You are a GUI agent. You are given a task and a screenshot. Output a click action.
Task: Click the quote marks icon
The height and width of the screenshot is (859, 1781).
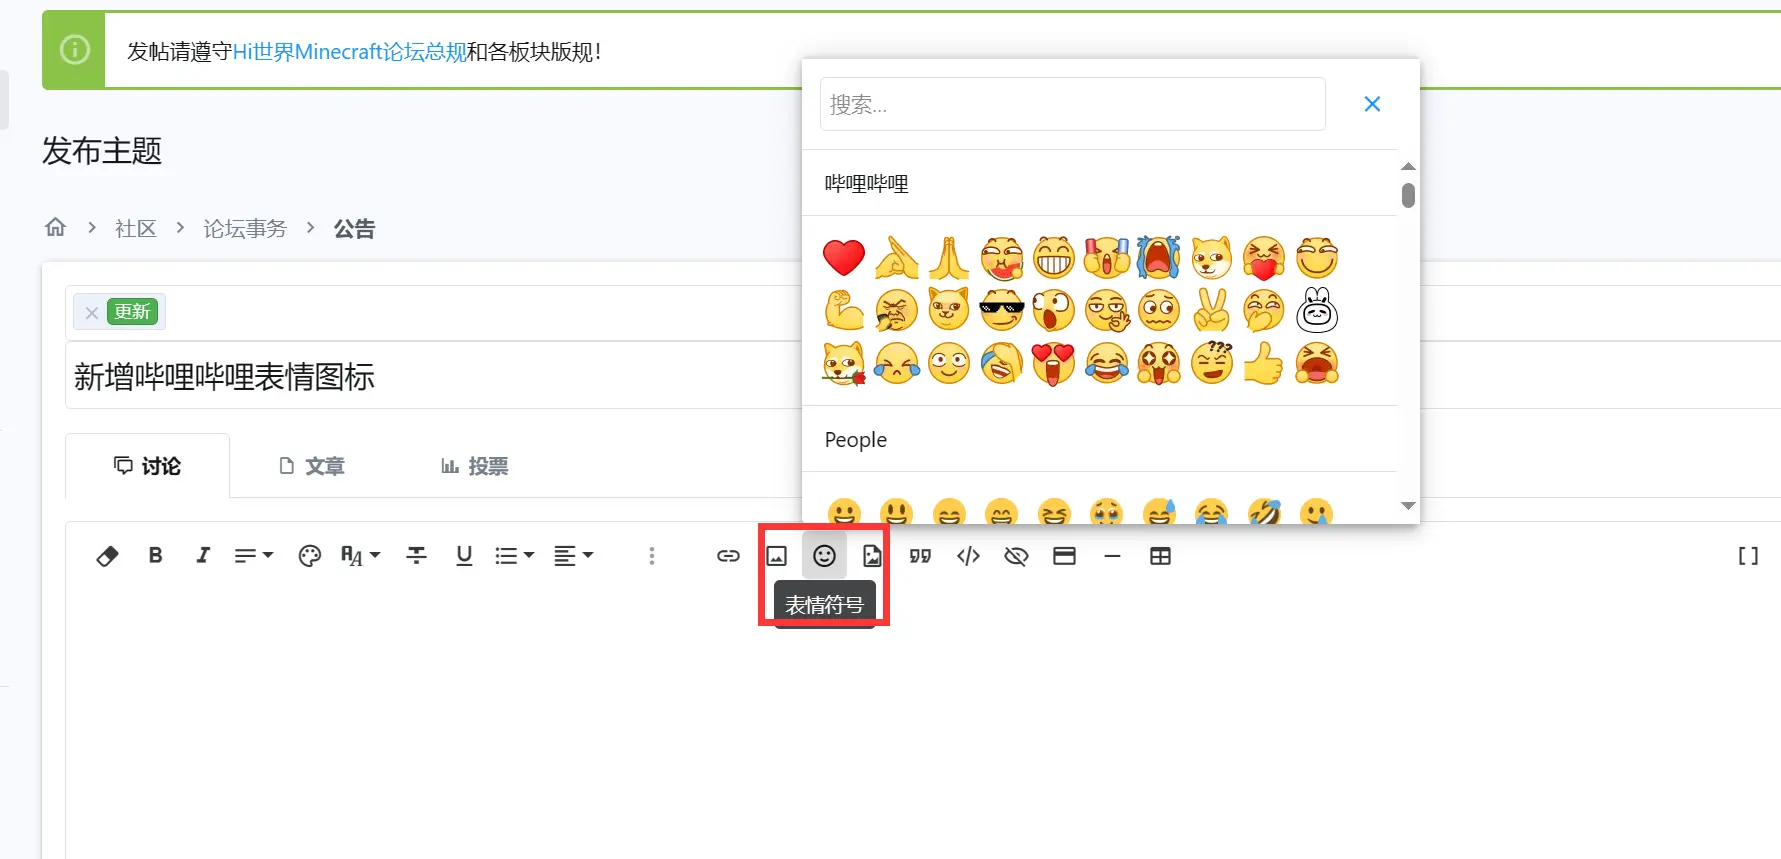click(920, 556)
